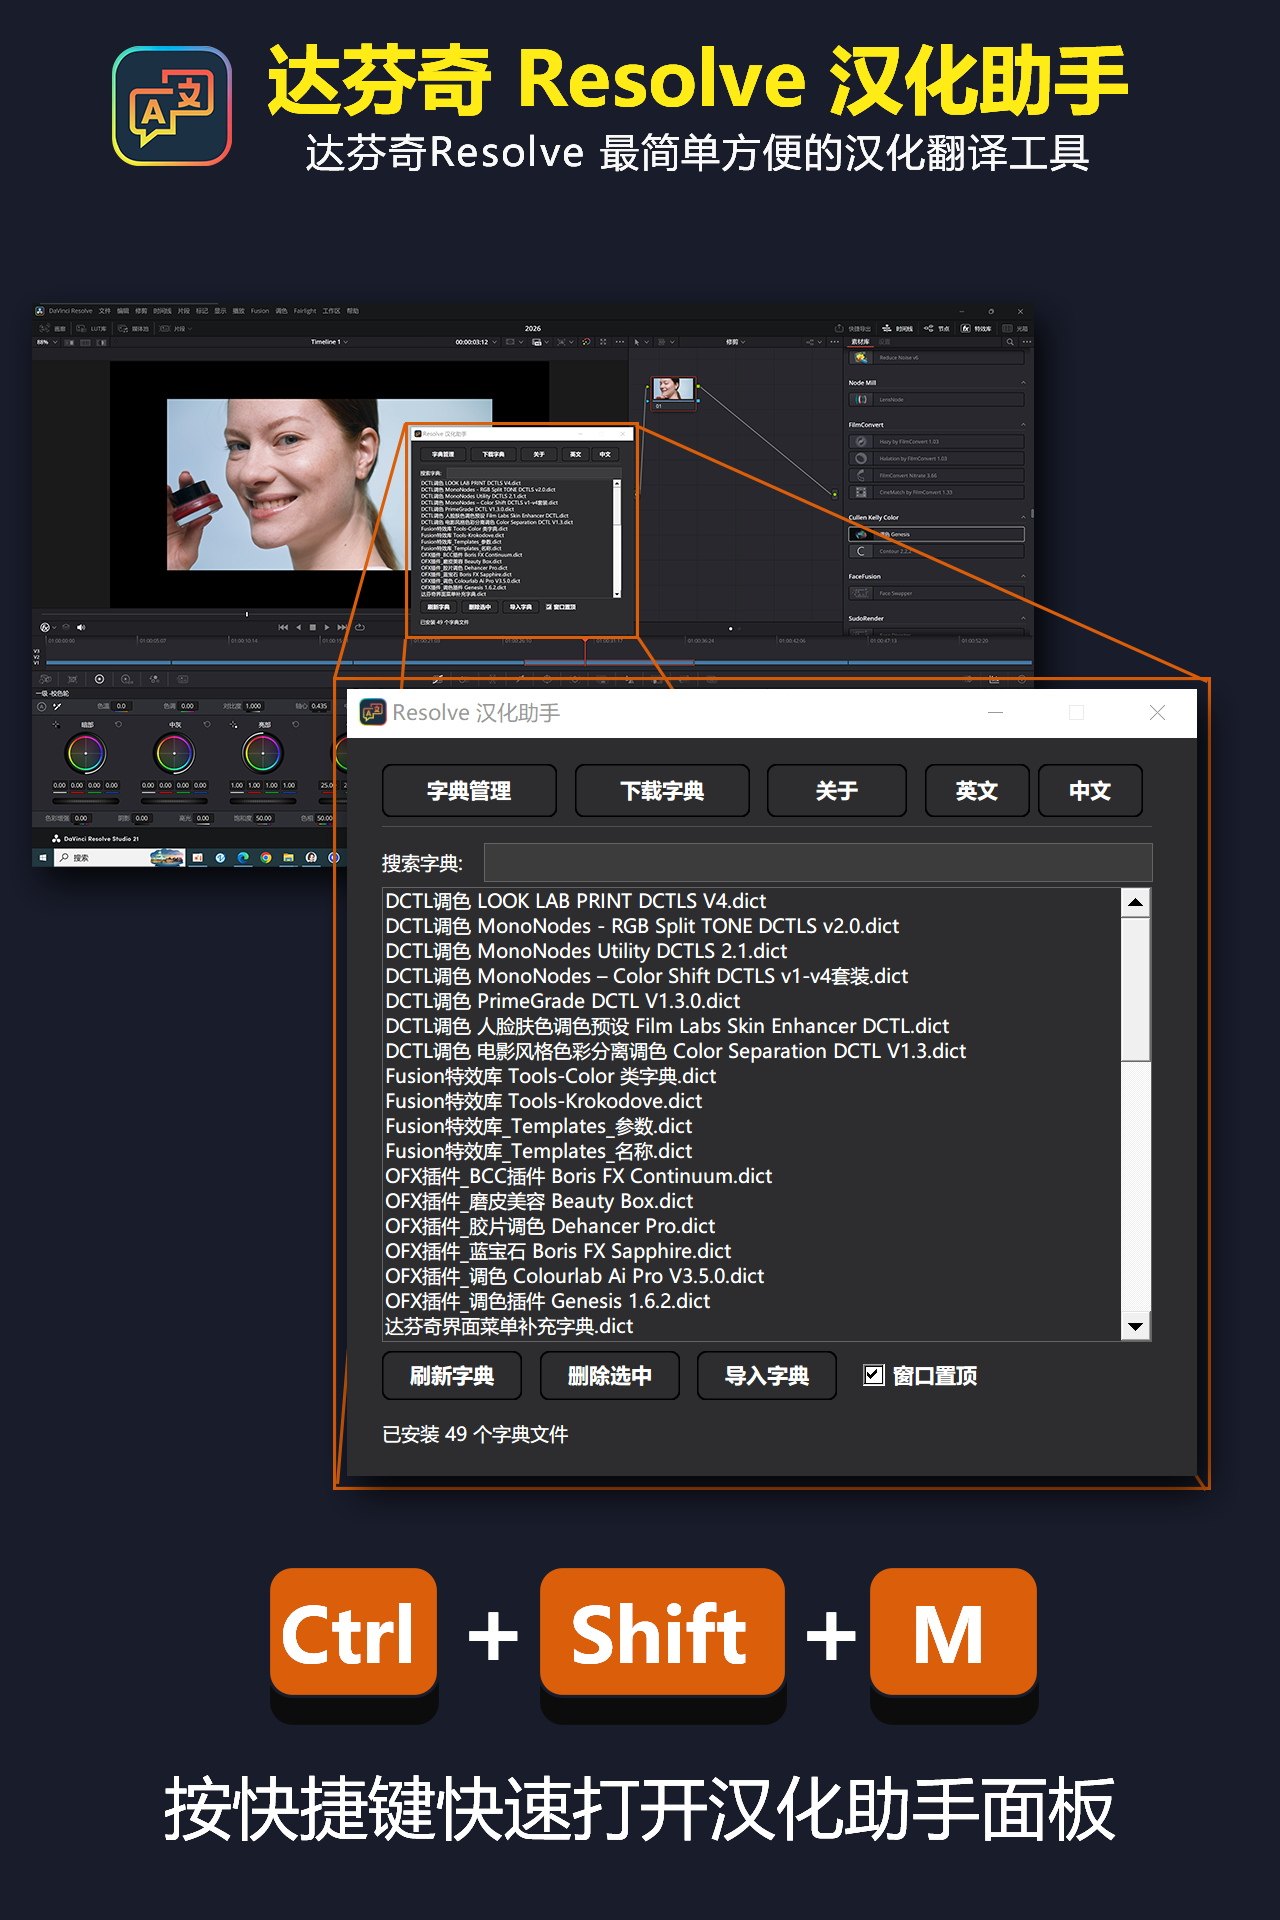Collapse the Node Mill effects group
This screenshot has width=1280, height=1920.
(x=1023, y=383)
